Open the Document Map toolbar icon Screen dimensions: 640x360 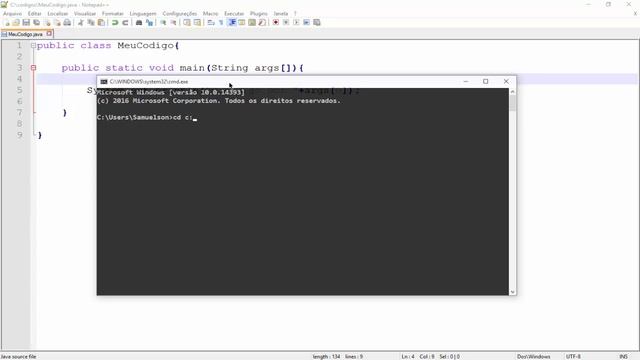coord(252,22)
